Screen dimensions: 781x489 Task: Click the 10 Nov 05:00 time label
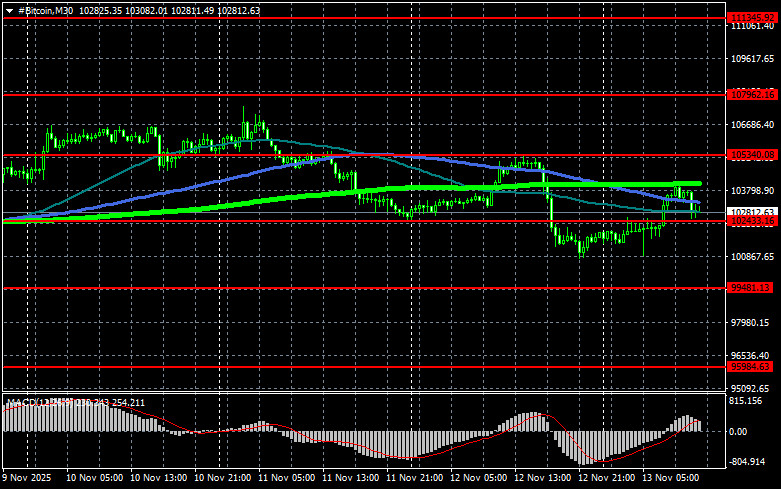pyautogui.click(x=95, y=478)
